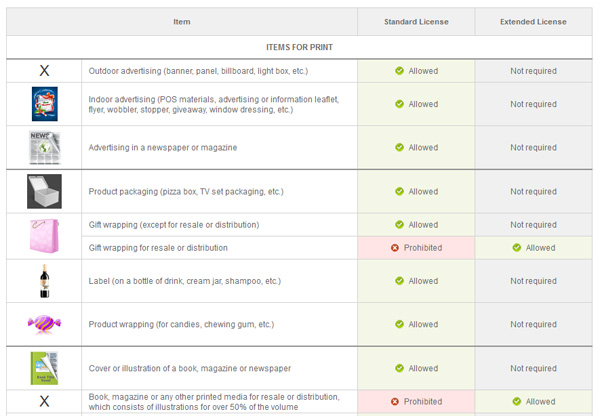Click the green book cover icon

tap(44, 367)
